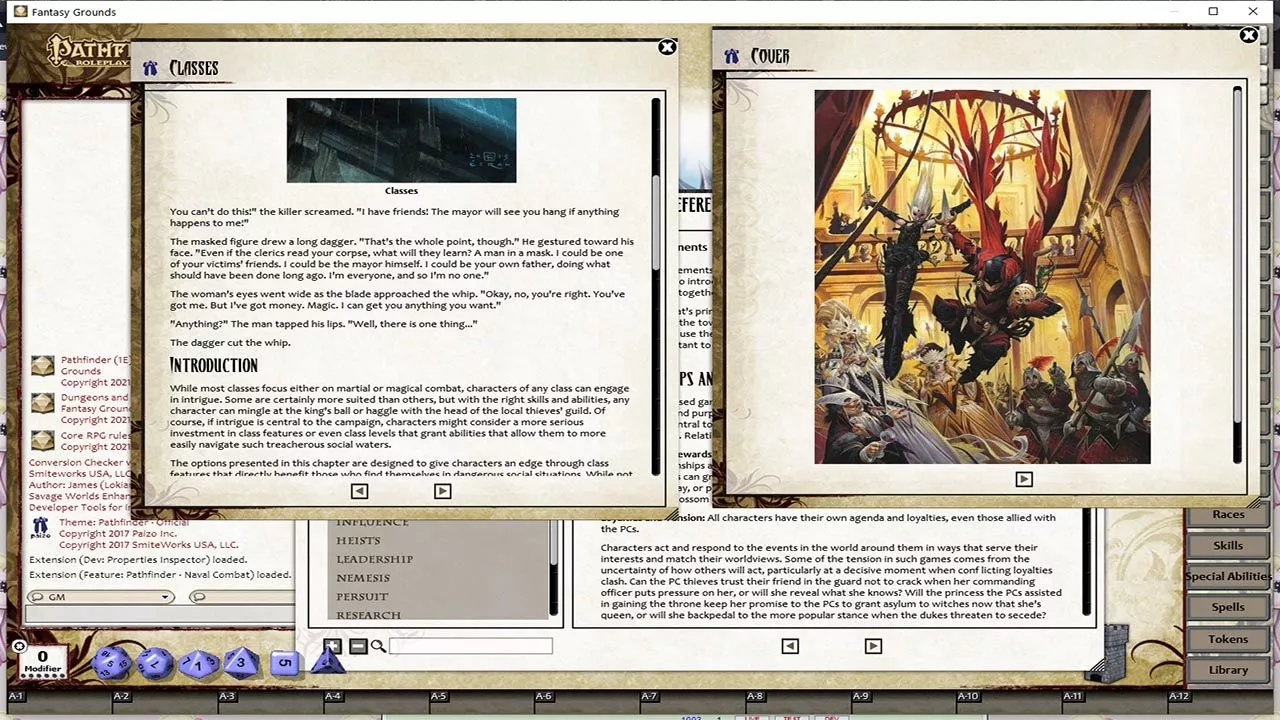Open the Leadership index entry
The width and height of the screenshot is (1280, 720).
pos(375,559)
